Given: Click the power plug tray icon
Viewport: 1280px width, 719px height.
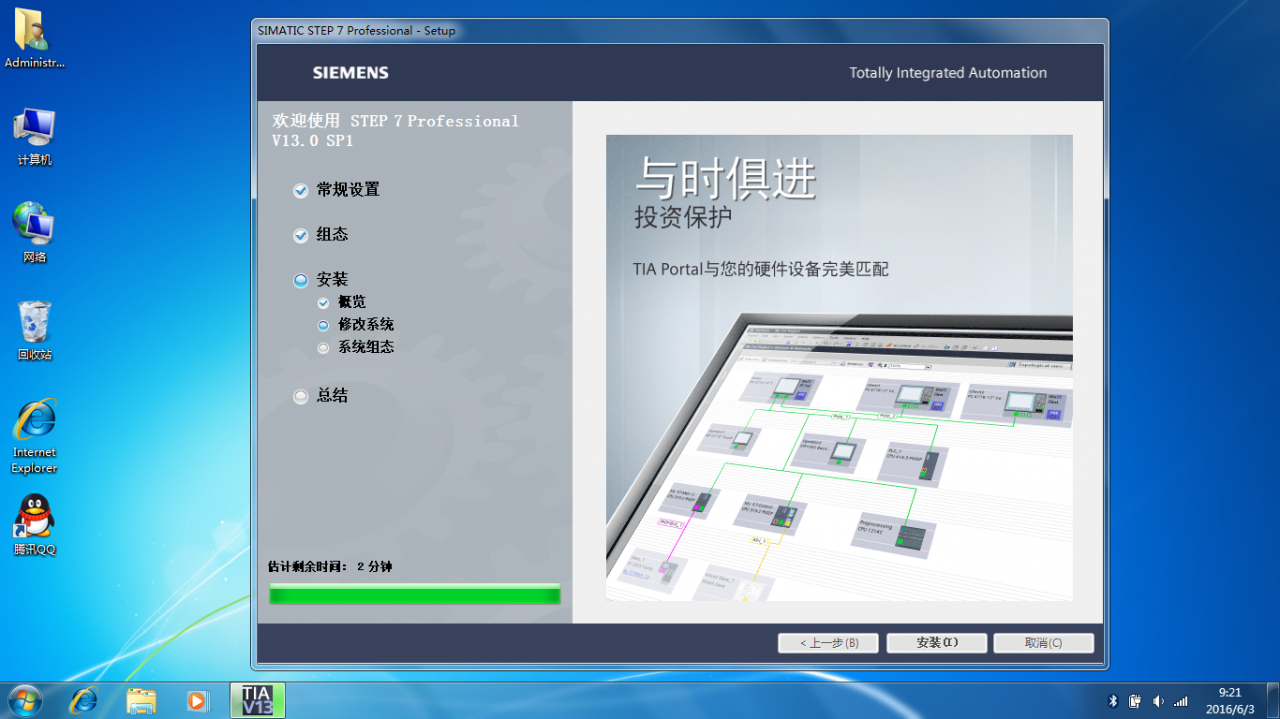Looking at the screenshot, I should coord(1135,701).
